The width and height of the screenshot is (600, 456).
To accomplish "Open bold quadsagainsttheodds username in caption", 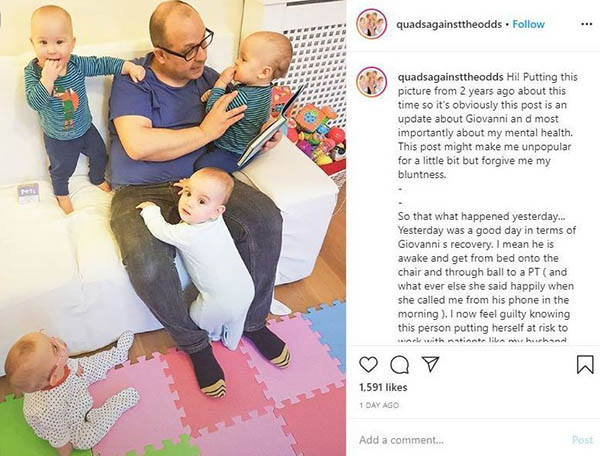I will pos(451,77).
